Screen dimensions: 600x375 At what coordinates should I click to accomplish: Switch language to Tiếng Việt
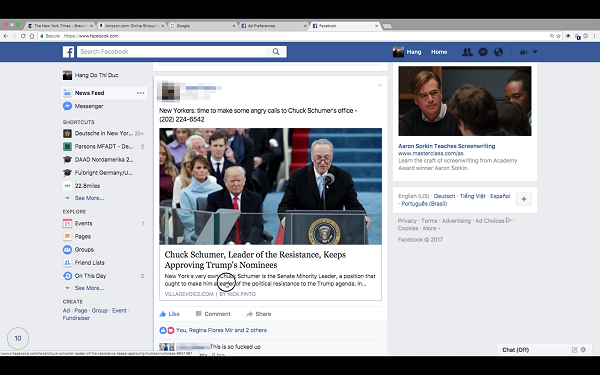click(x=473, y=196)
